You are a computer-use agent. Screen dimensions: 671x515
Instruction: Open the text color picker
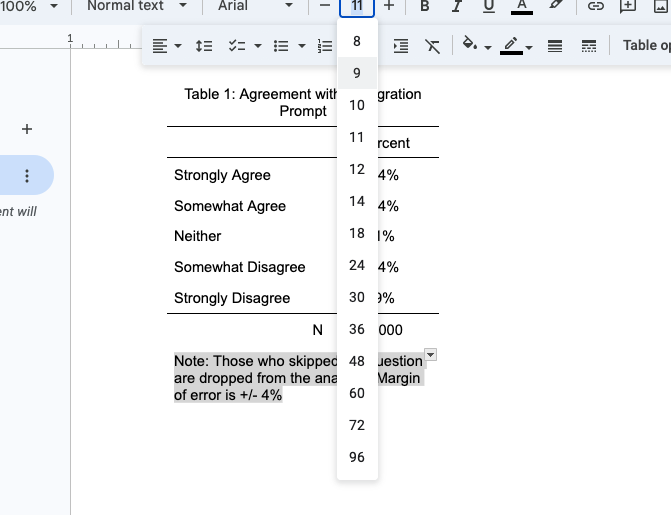(x=521, y=6)
